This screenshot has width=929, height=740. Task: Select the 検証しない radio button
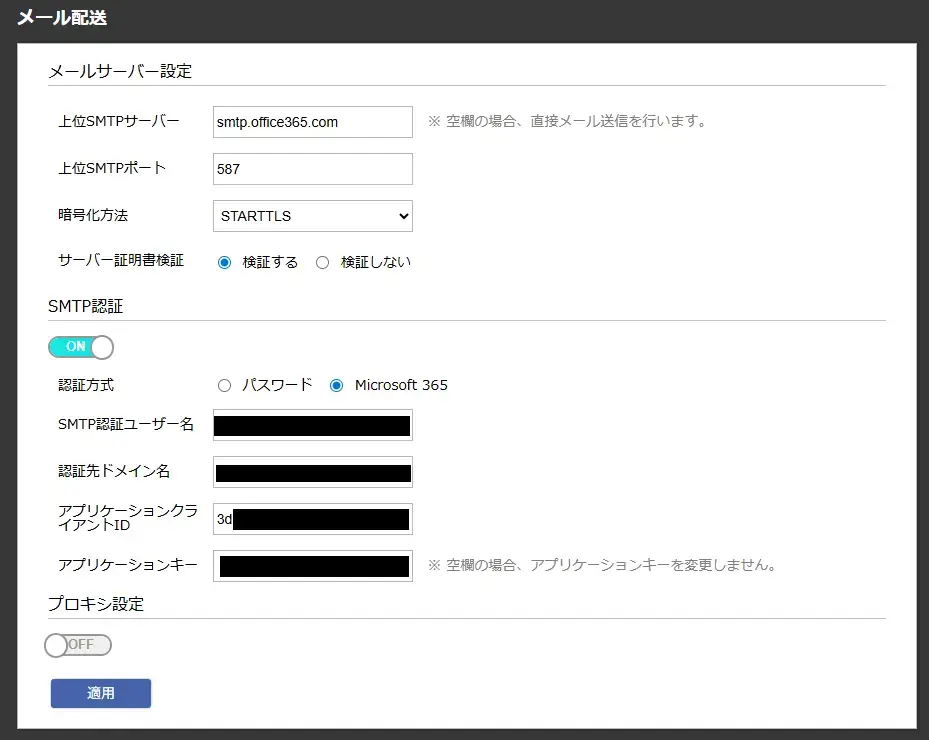coord(322,262)
